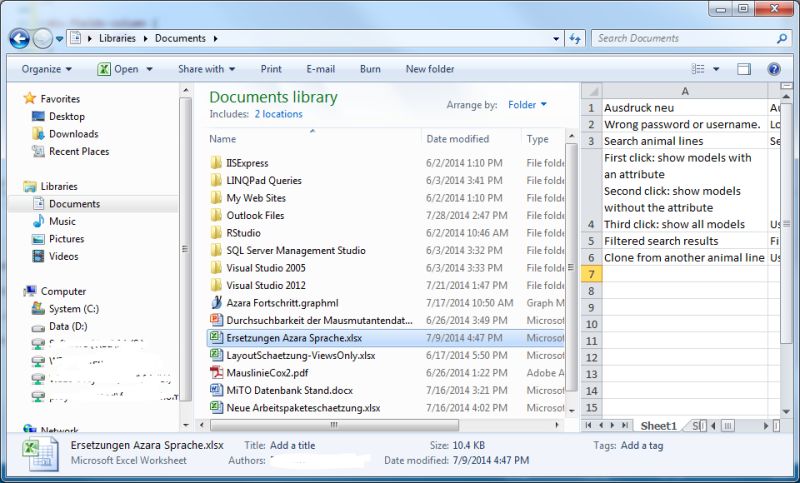Image resolution: width=800 pixels, height=483 pixels.
Task: Click the Change your view icon
Action: point(697,69)
